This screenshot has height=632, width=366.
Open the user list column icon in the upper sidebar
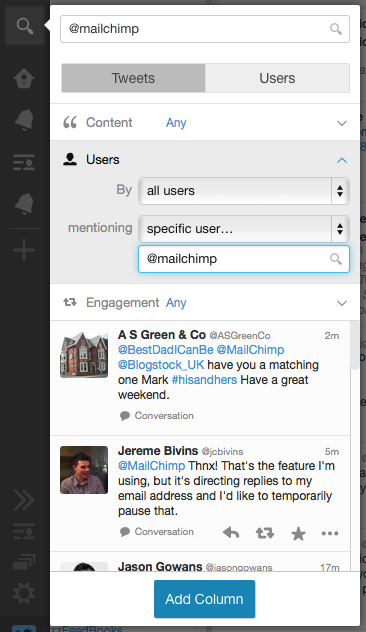pos(24,162)
